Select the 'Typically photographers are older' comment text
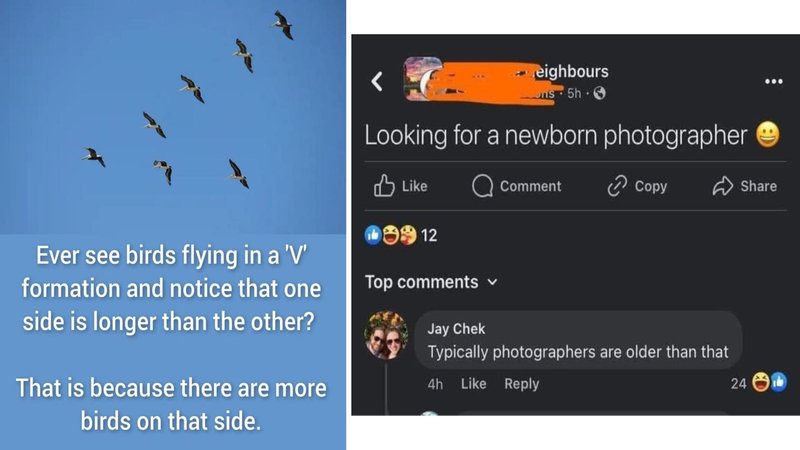The height and width of the screenshot is (450, 800). point(578,352)
